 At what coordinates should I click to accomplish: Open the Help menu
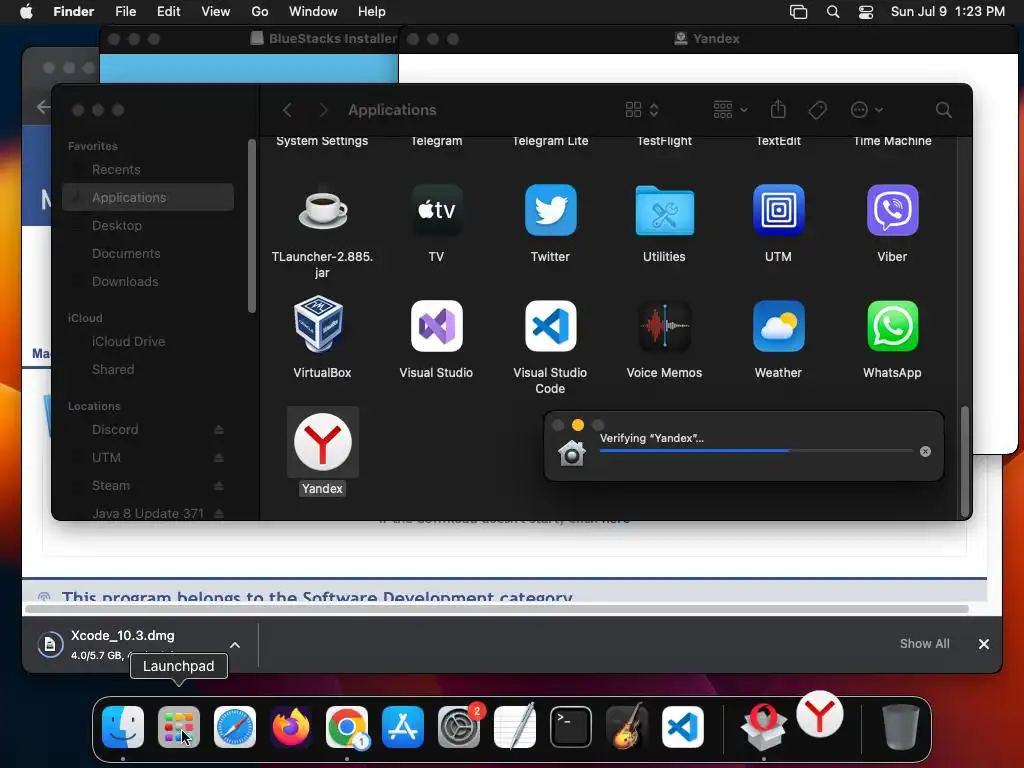tap(372, 12)
